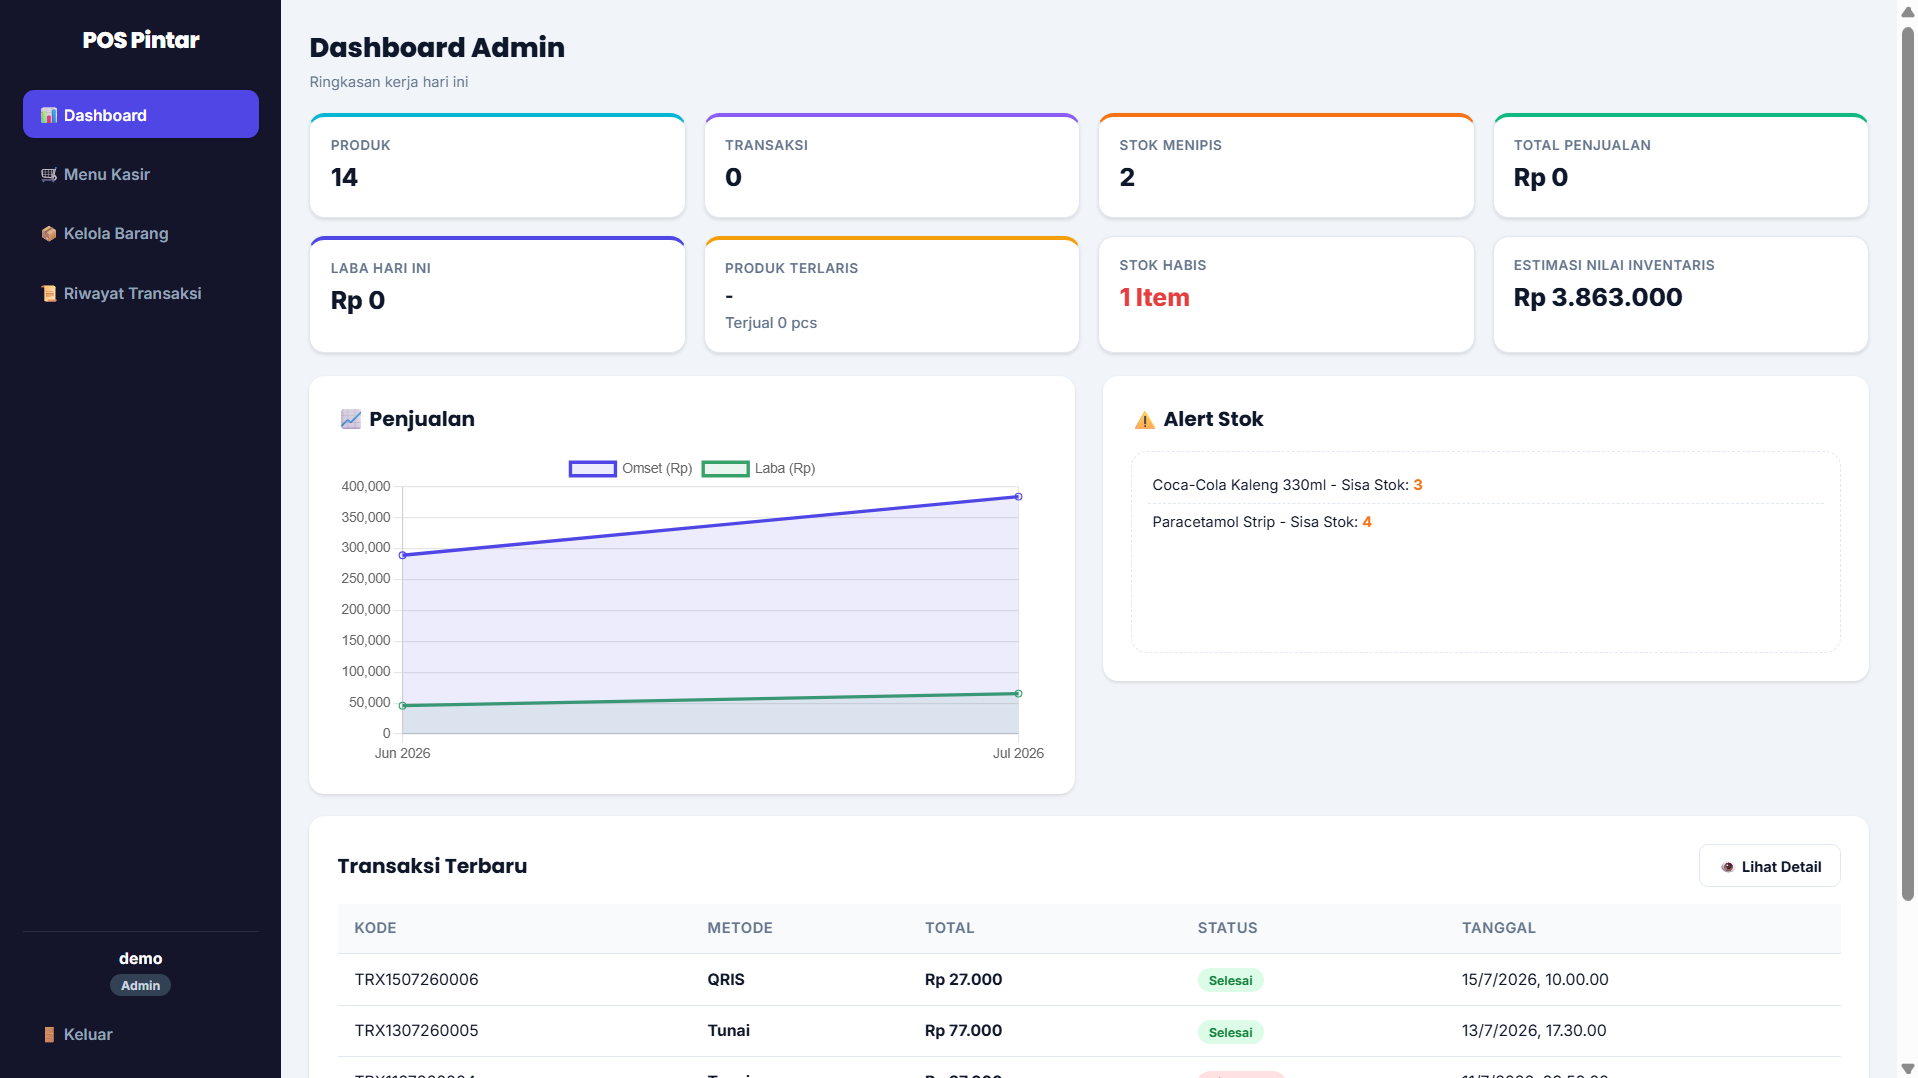Open transaction row TRX1507260006
1918x1078 pixels.
tap(1089, 979)
